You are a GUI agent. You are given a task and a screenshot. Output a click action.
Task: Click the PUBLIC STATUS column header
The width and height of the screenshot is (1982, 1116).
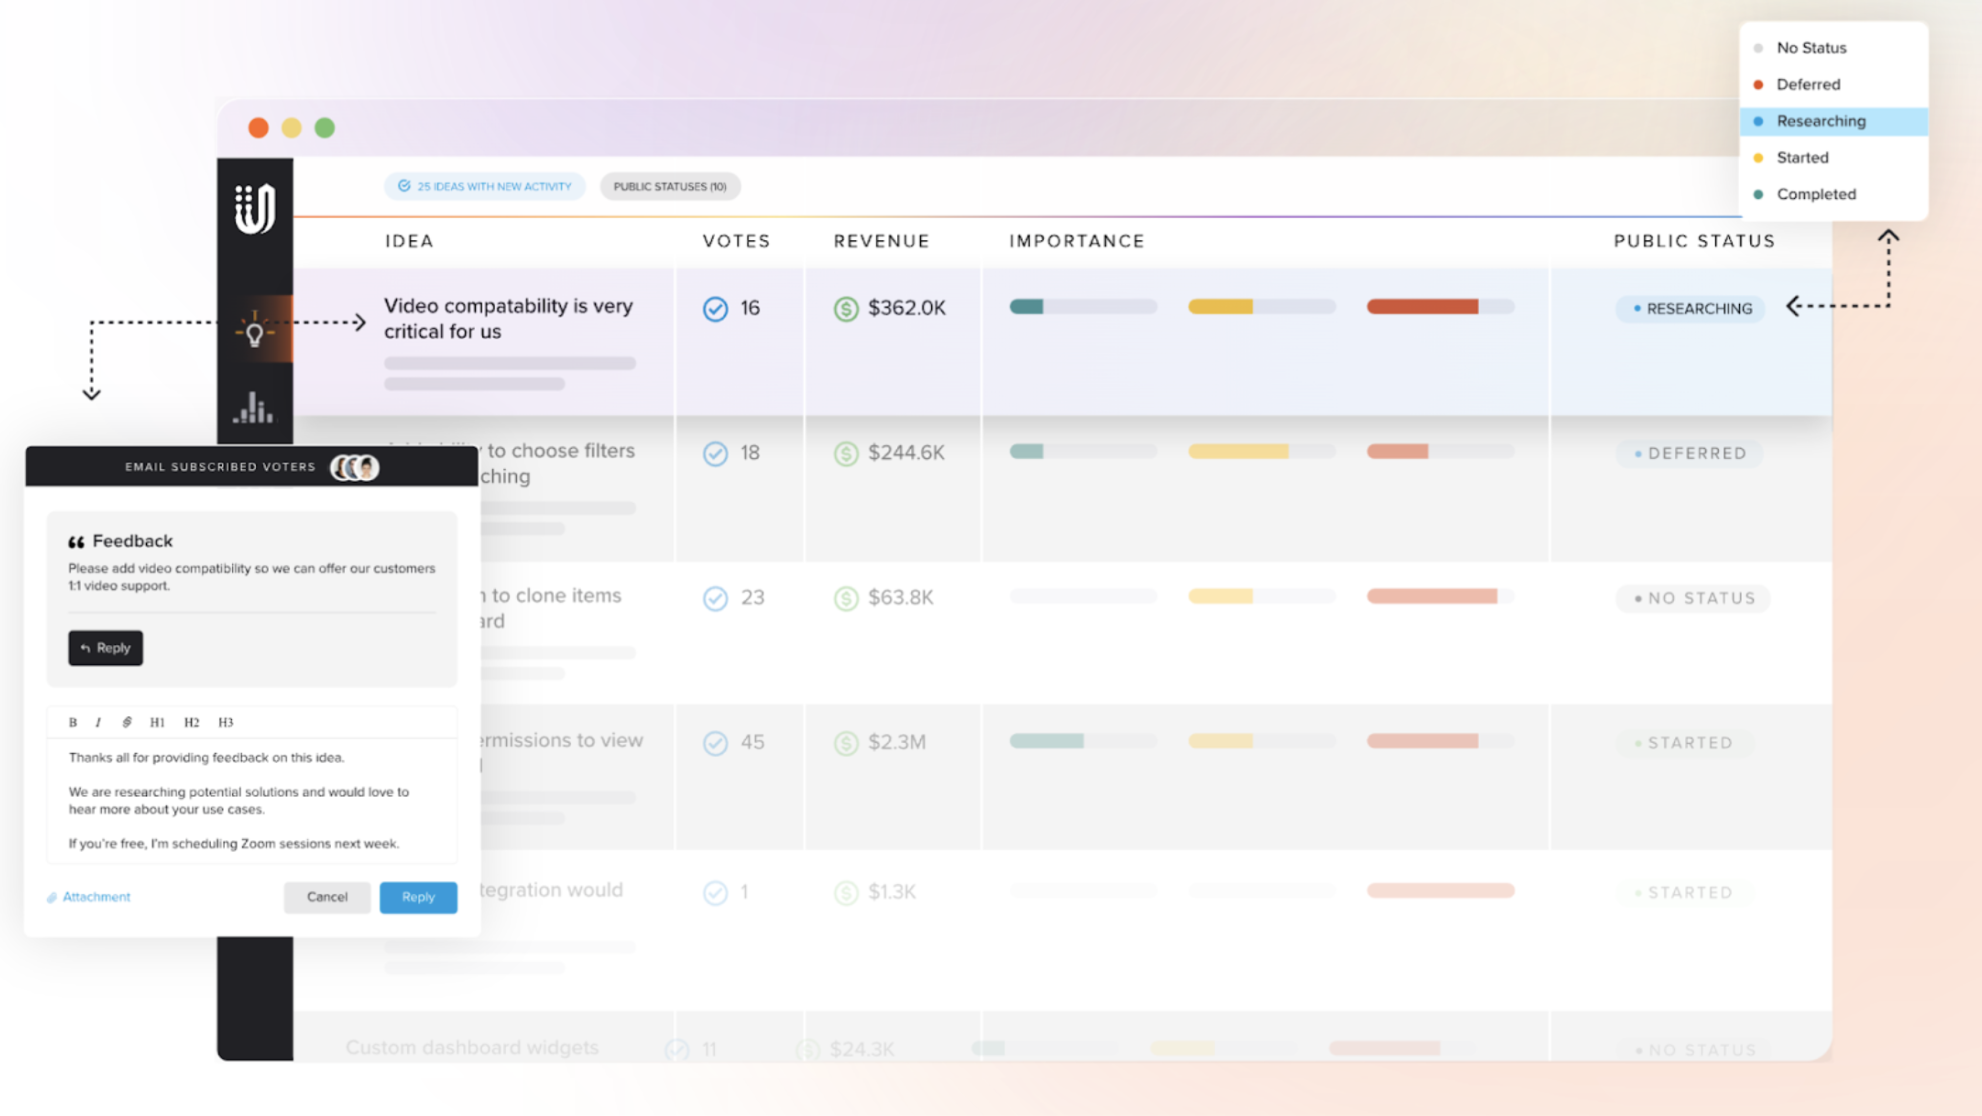[x=1694, y=241]
